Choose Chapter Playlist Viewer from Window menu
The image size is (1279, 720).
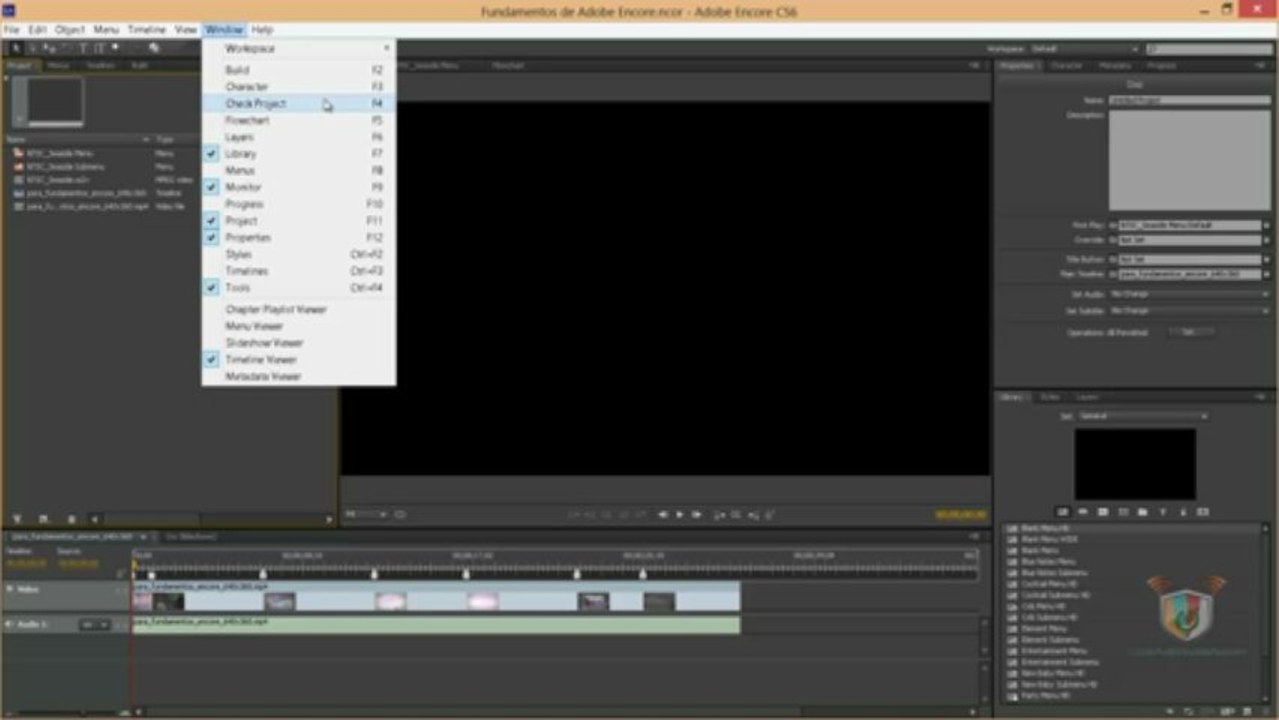pyautogui.click(x=298, y=310)
